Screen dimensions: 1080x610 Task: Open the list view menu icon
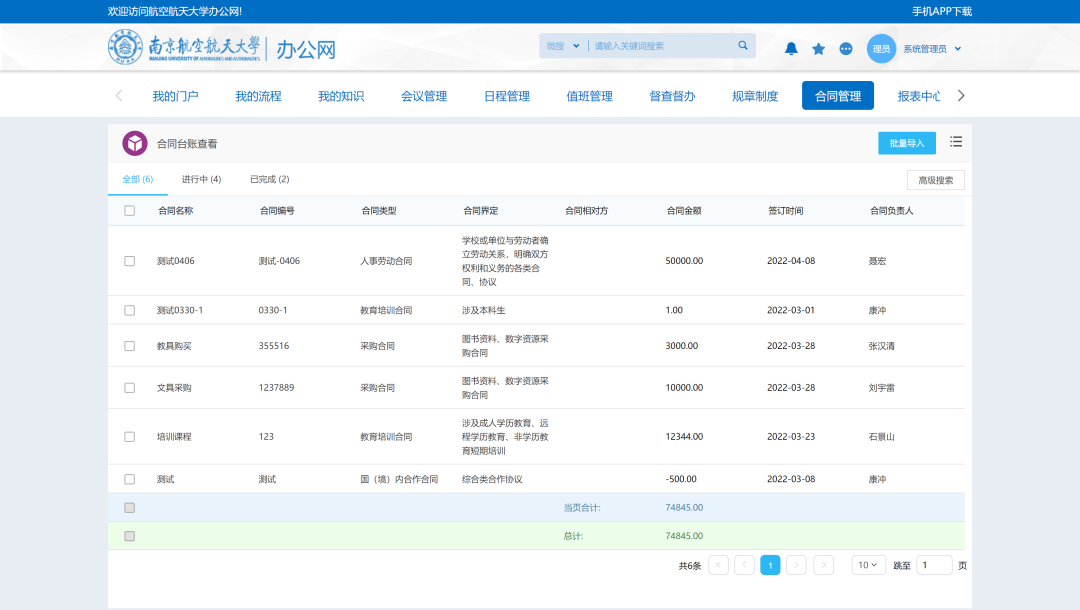956,142
